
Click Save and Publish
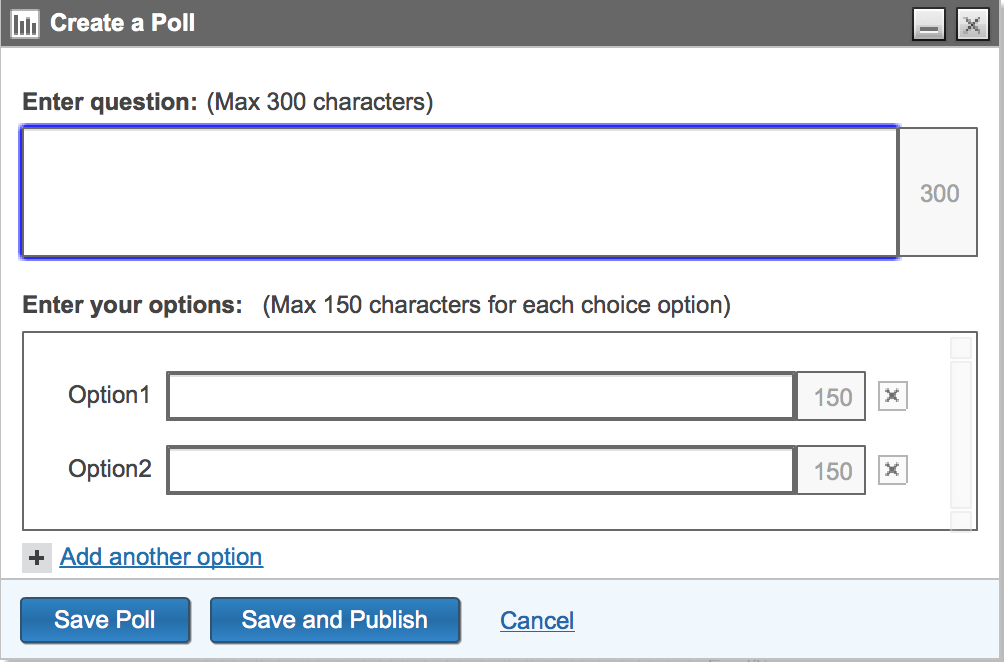334,620
